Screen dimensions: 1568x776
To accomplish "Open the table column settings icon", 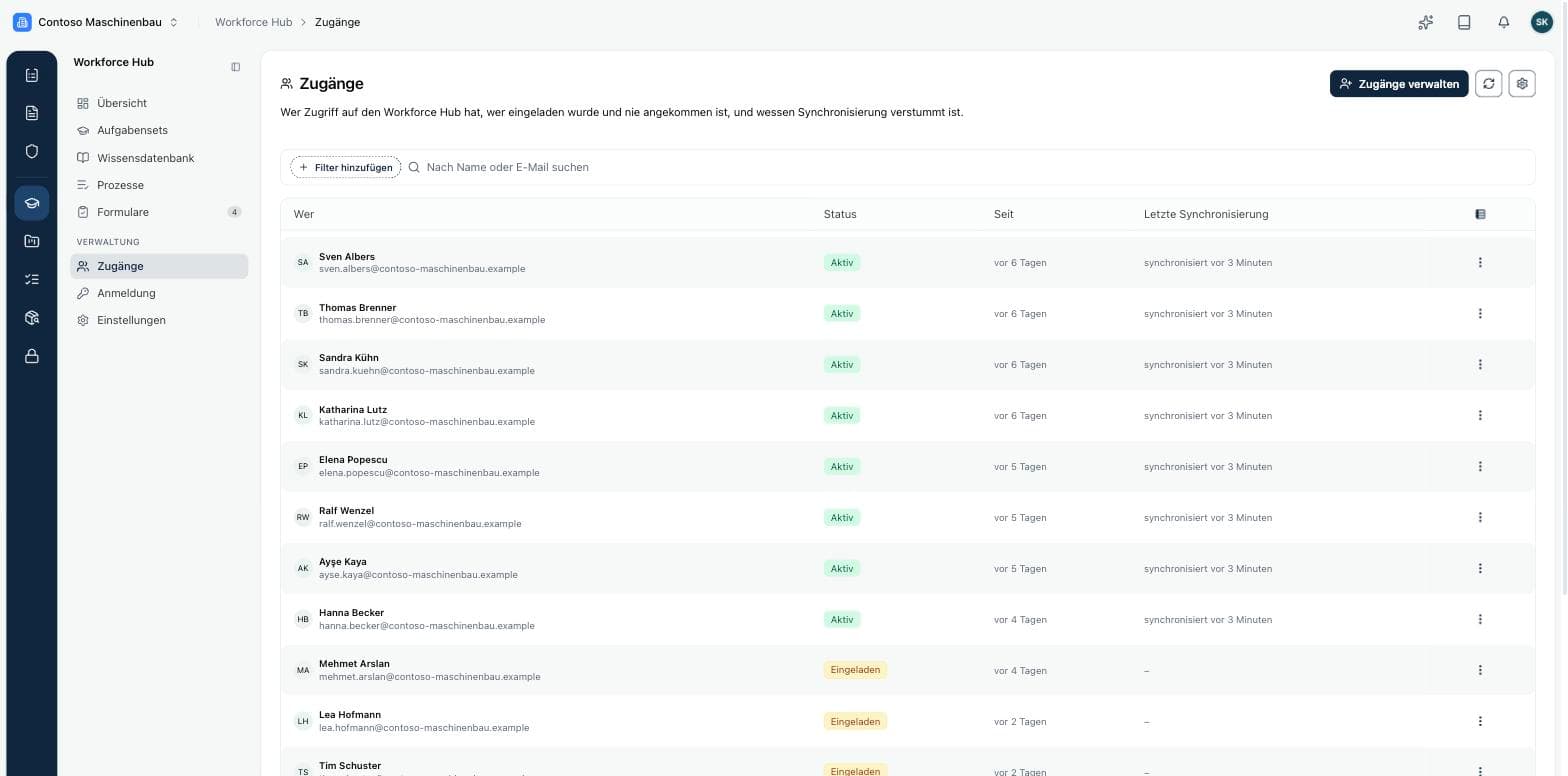I will click(x=1480, y=214).
